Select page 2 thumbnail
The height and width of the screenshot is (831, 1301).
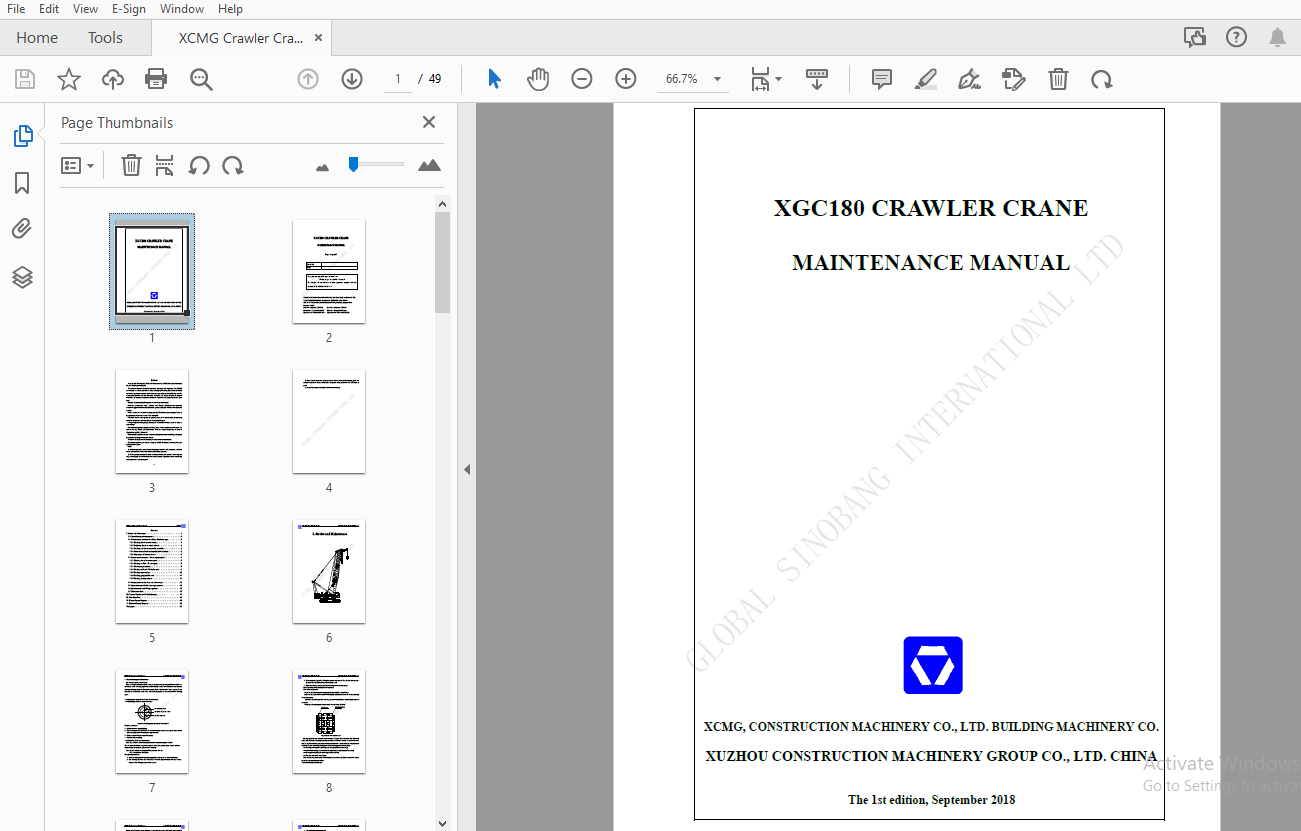[x=329, y=271]
